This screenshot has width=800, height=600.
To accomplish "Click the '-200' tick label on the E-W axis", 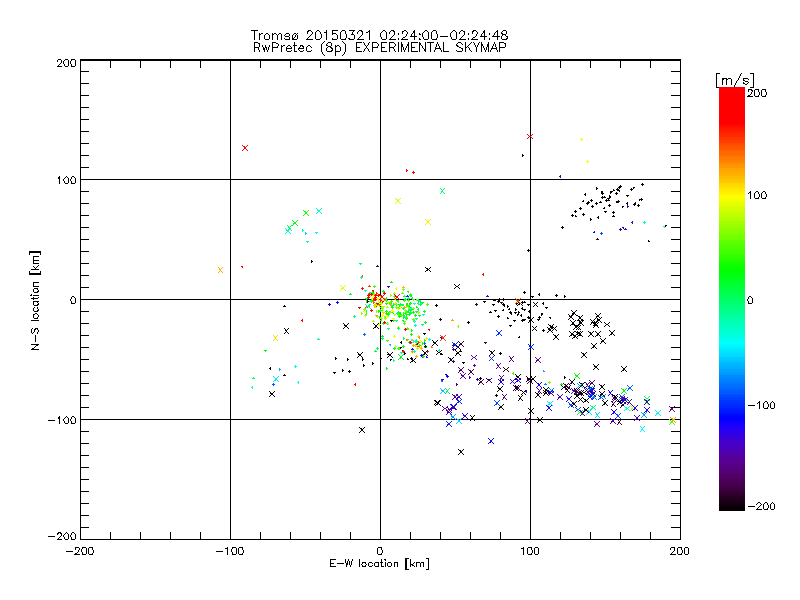I will click(x=80, y=551).
